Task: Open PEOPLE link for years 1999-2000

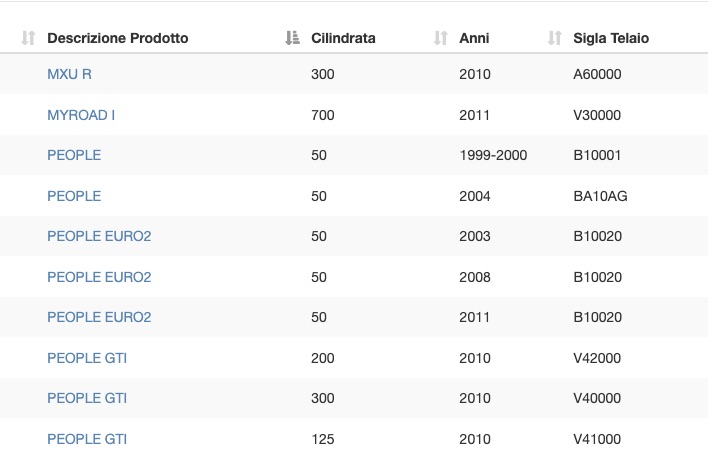Action: [x=74, y=155]
